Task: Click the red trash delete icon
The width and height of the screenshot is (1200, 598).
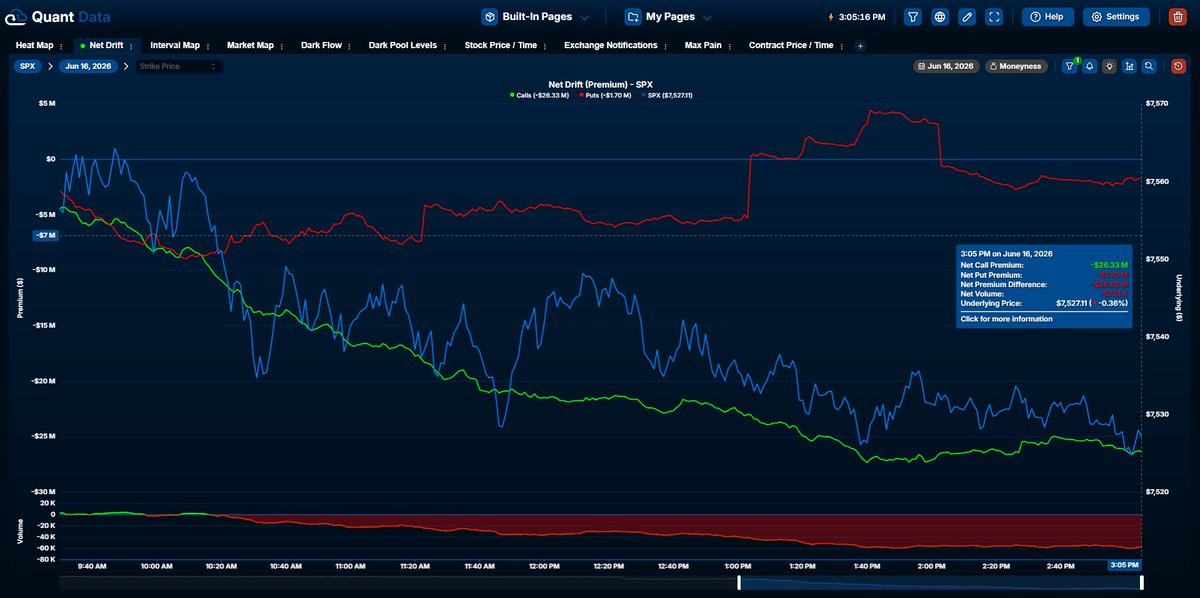Action: pos(1178,17)
